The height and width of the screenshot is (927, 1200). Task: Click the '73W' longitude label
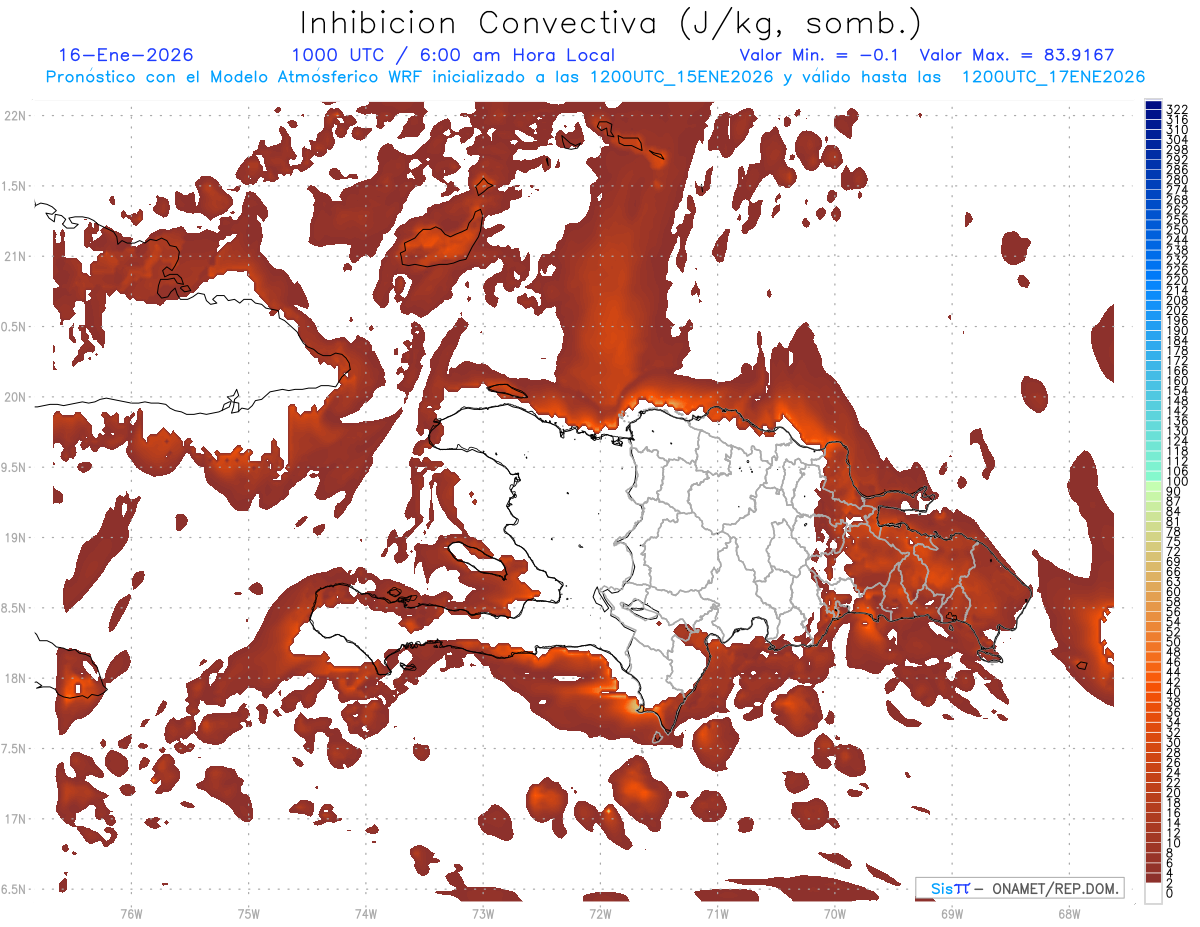point(483,914)
